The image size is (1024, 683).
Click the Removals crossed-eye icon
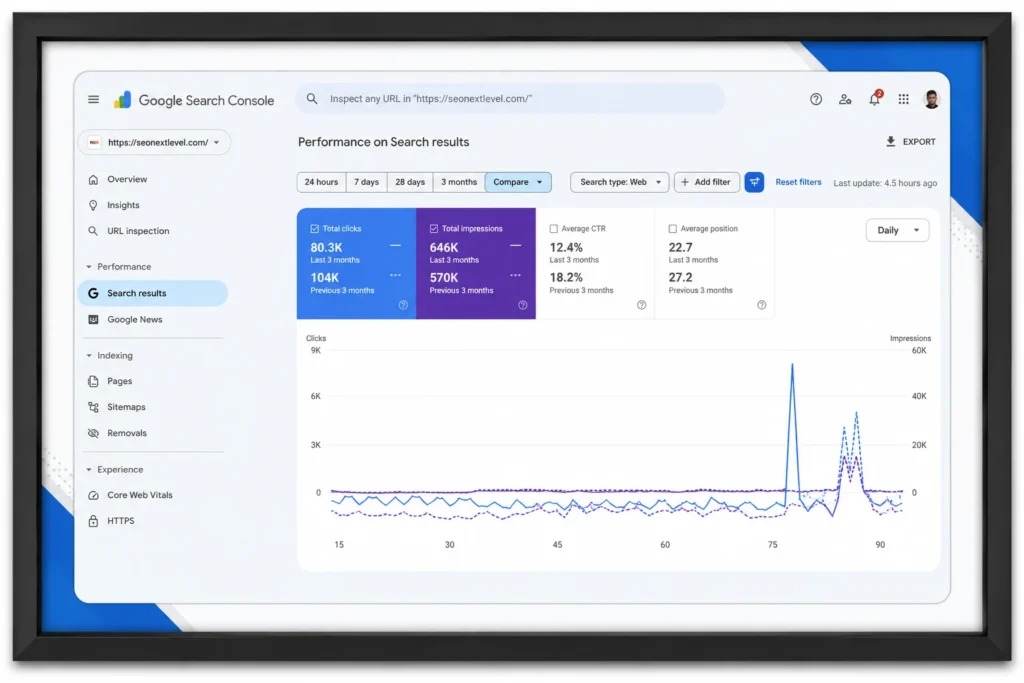point(93,433)
